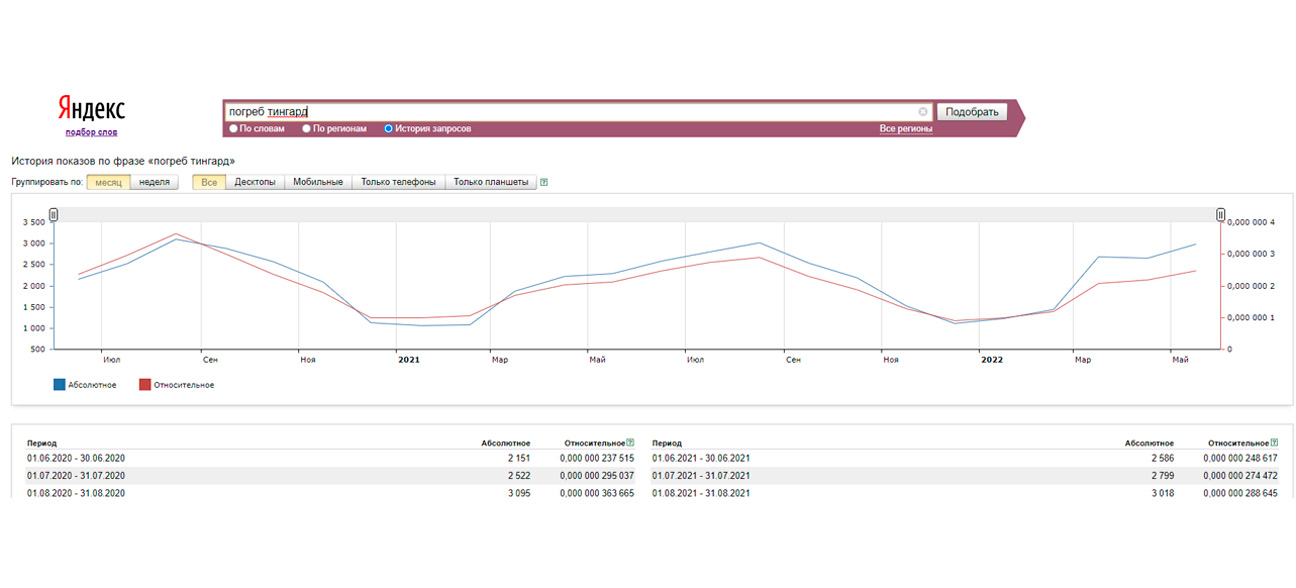Click the blue Абсолютное legend swatch

(59, 385)
